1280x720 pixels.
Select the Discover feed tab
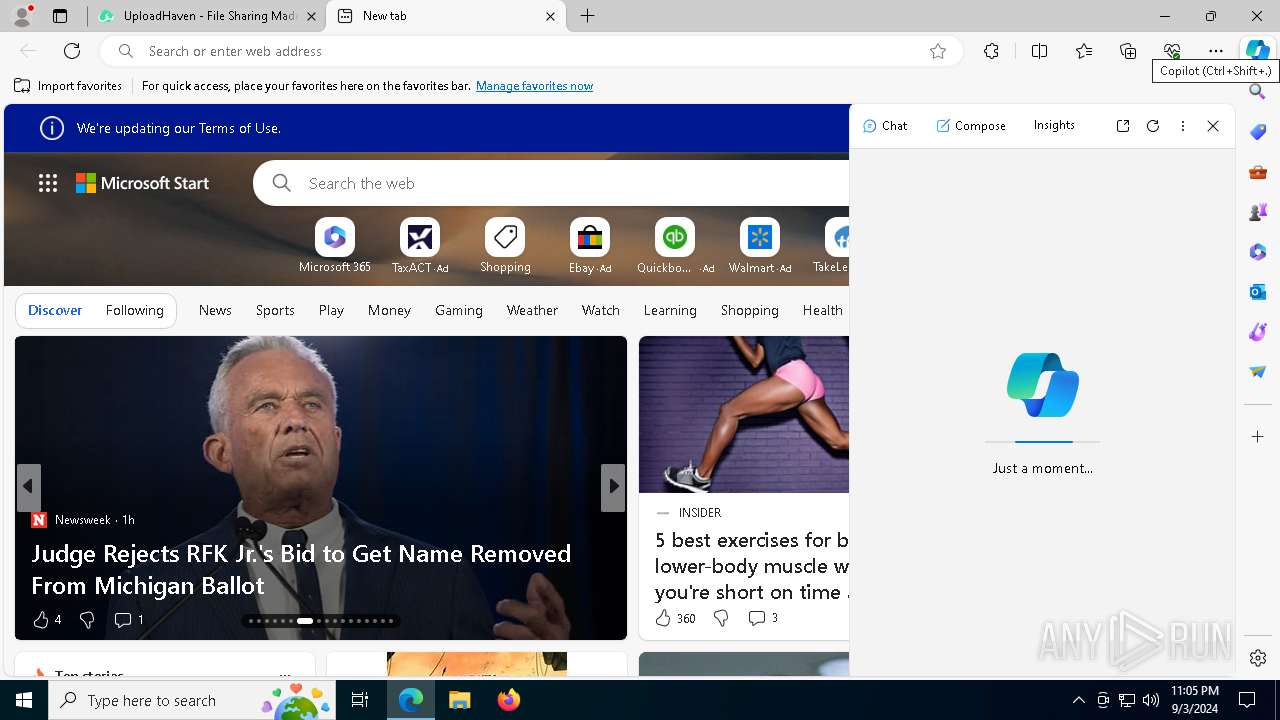pos(55,310)
